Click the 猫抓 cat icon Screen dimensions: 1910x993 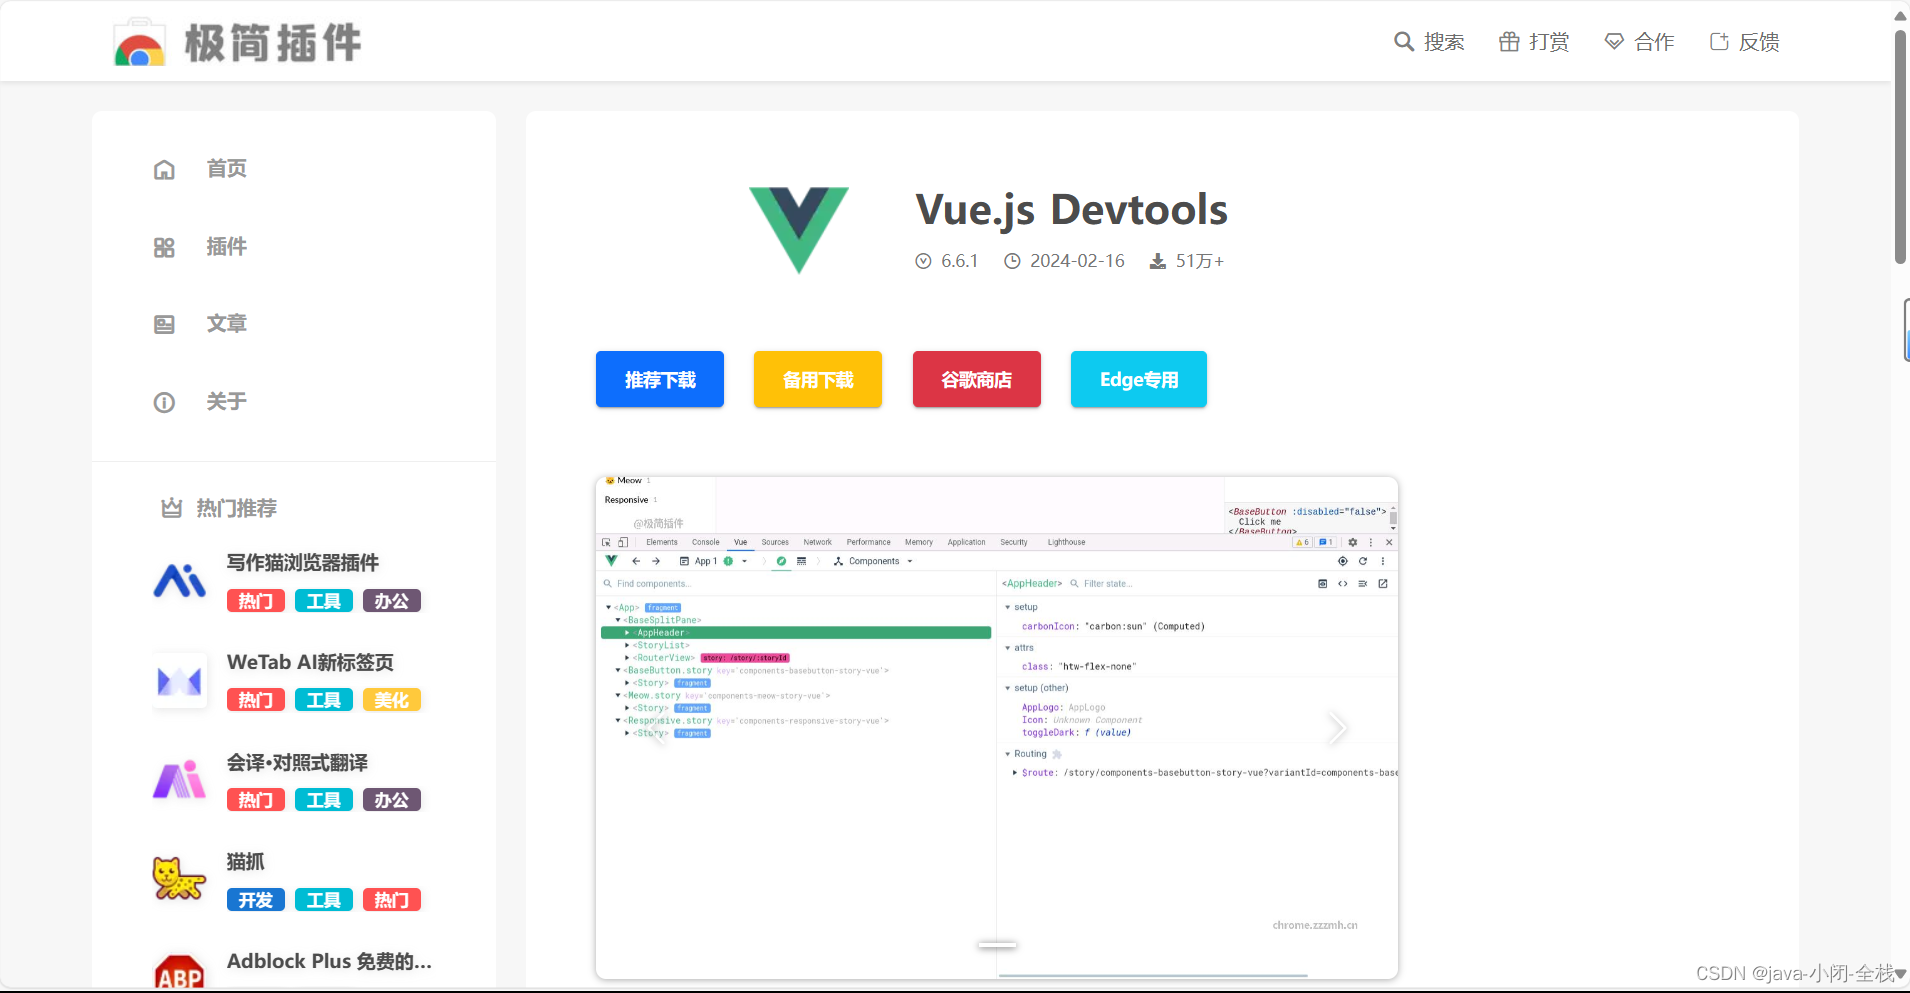coord(180,880)
